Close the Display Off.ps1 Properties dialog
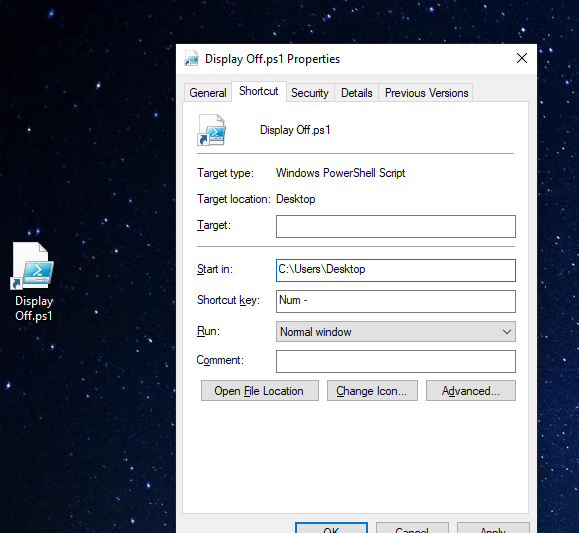 (x=521, y=58)
